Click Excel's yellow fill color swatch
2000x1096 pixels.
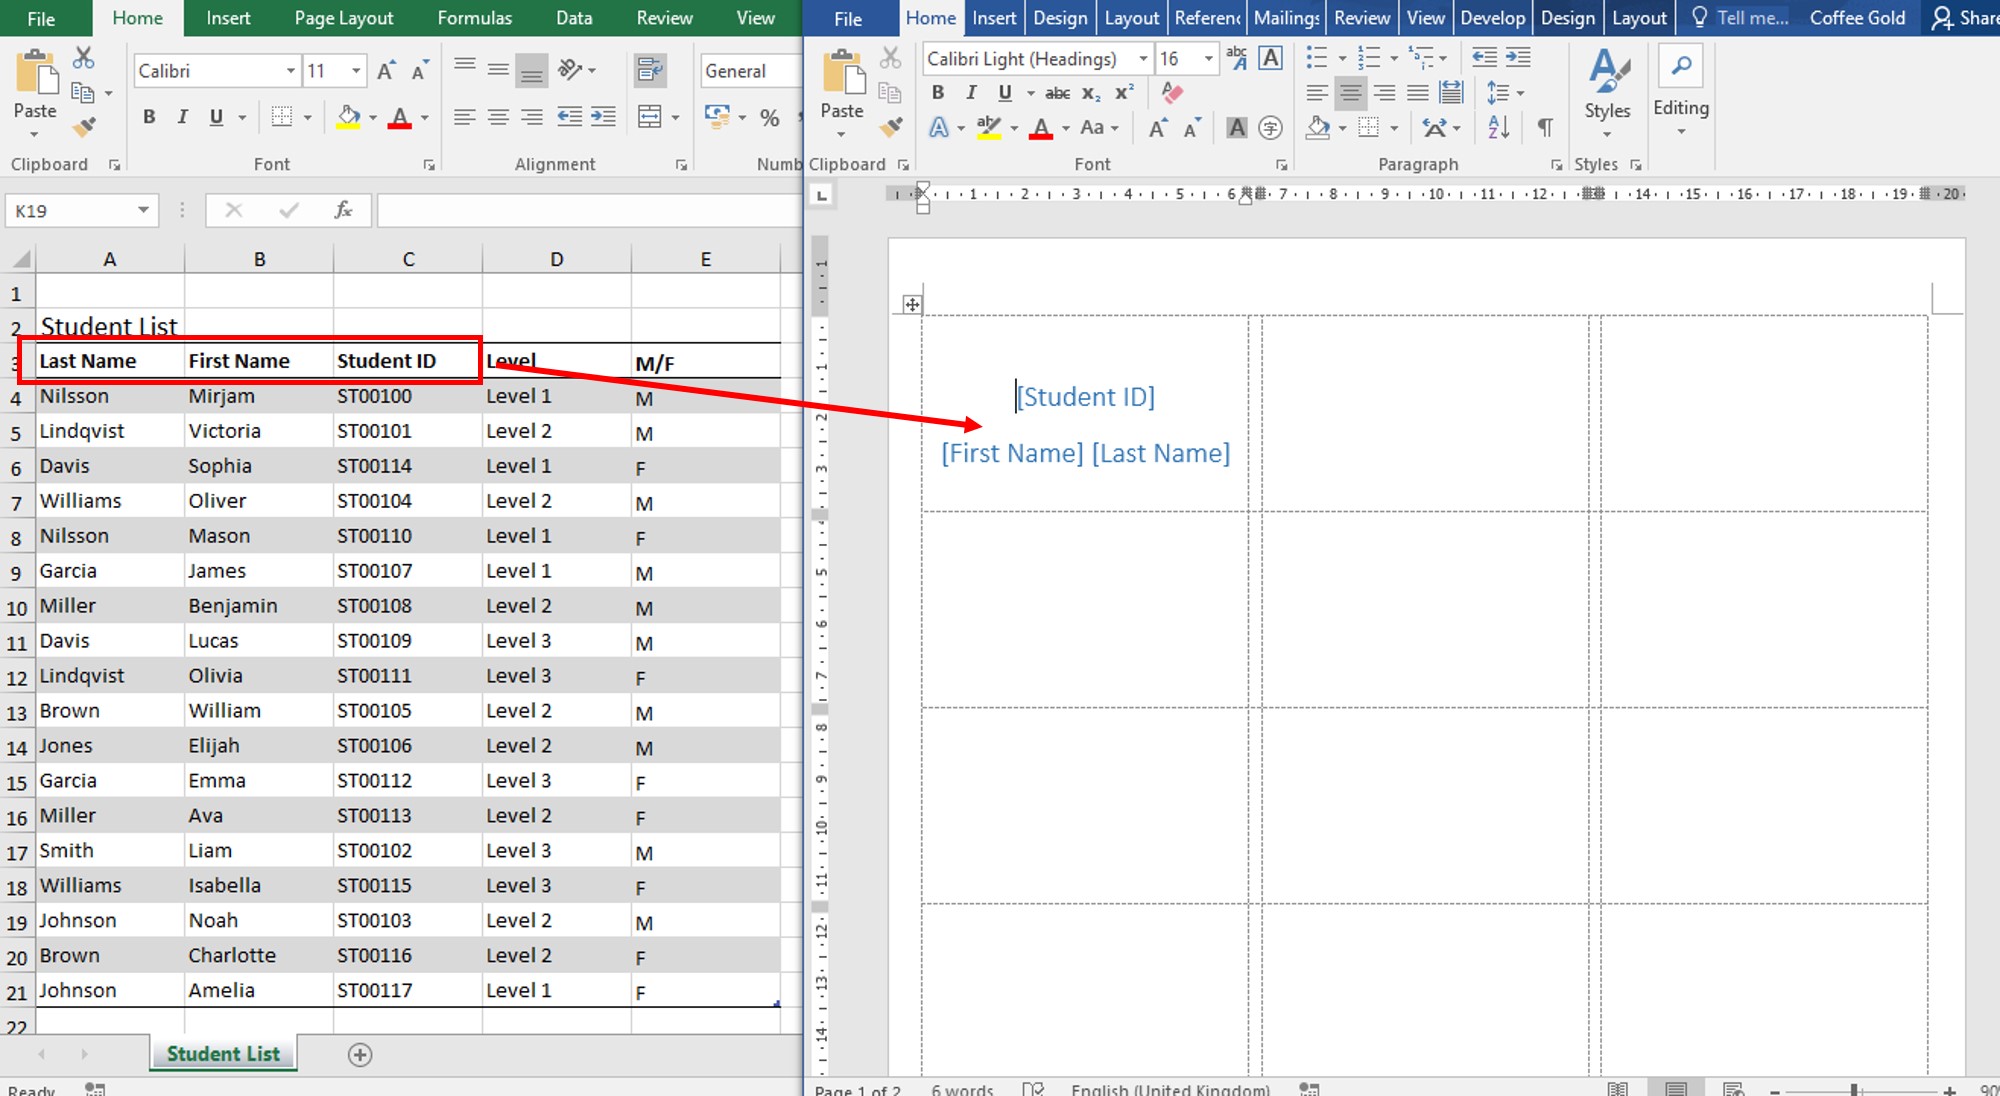coord(348,117)
